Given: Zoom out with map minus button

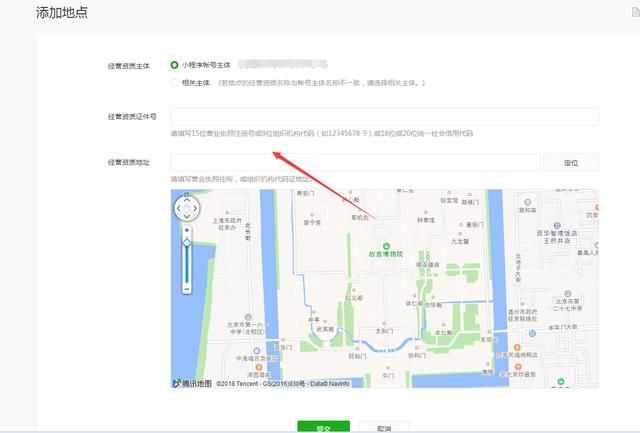Looking at the screenshot, I should pyautogui.click(x=187, y=289).
